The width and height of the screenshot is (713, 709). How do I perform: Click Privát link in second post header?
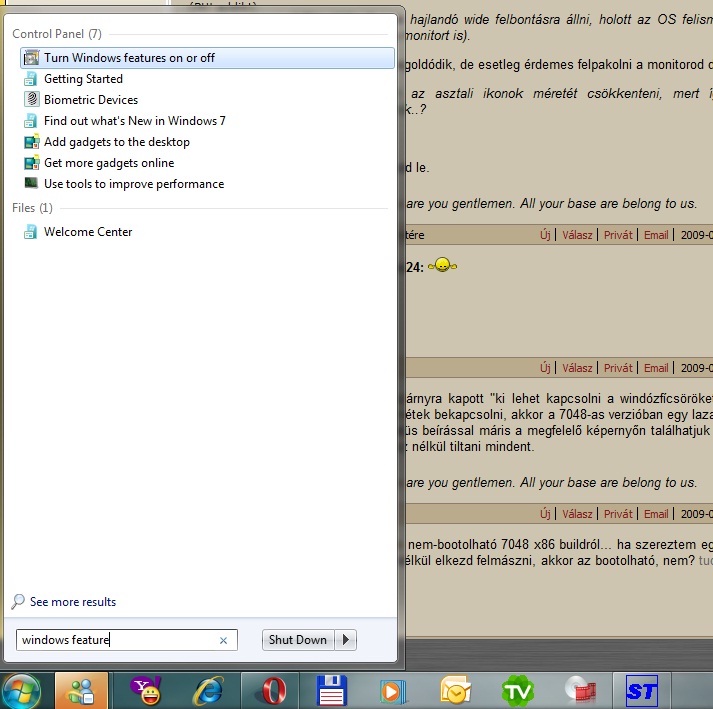click(618, 368)
